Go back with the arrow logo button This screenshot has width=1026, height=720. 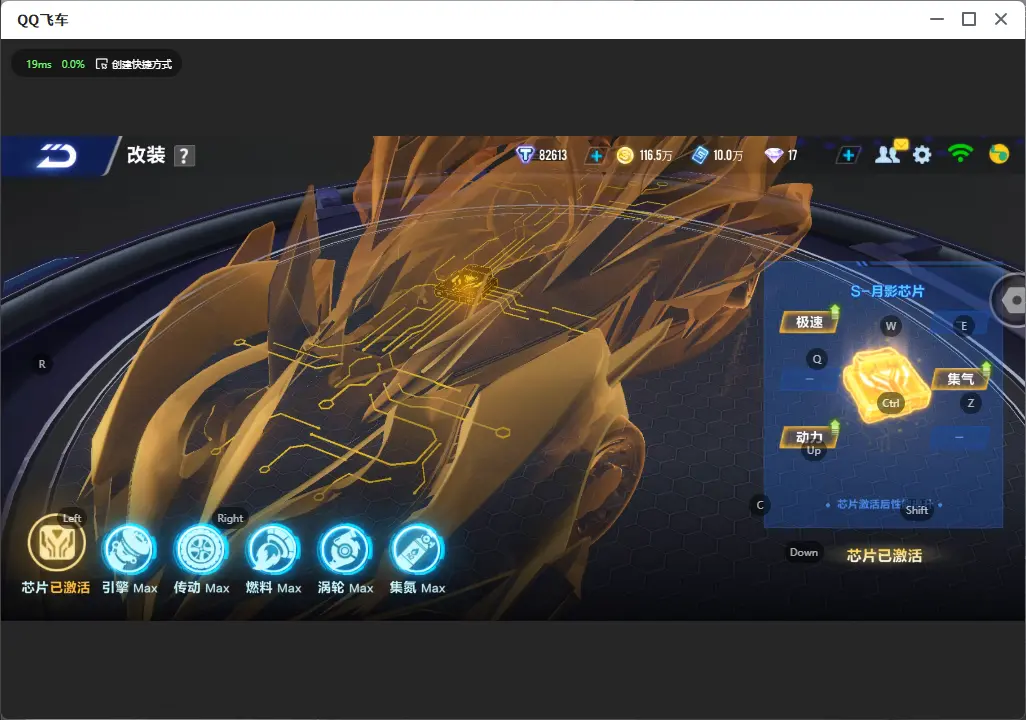click(x=56, y=156)
